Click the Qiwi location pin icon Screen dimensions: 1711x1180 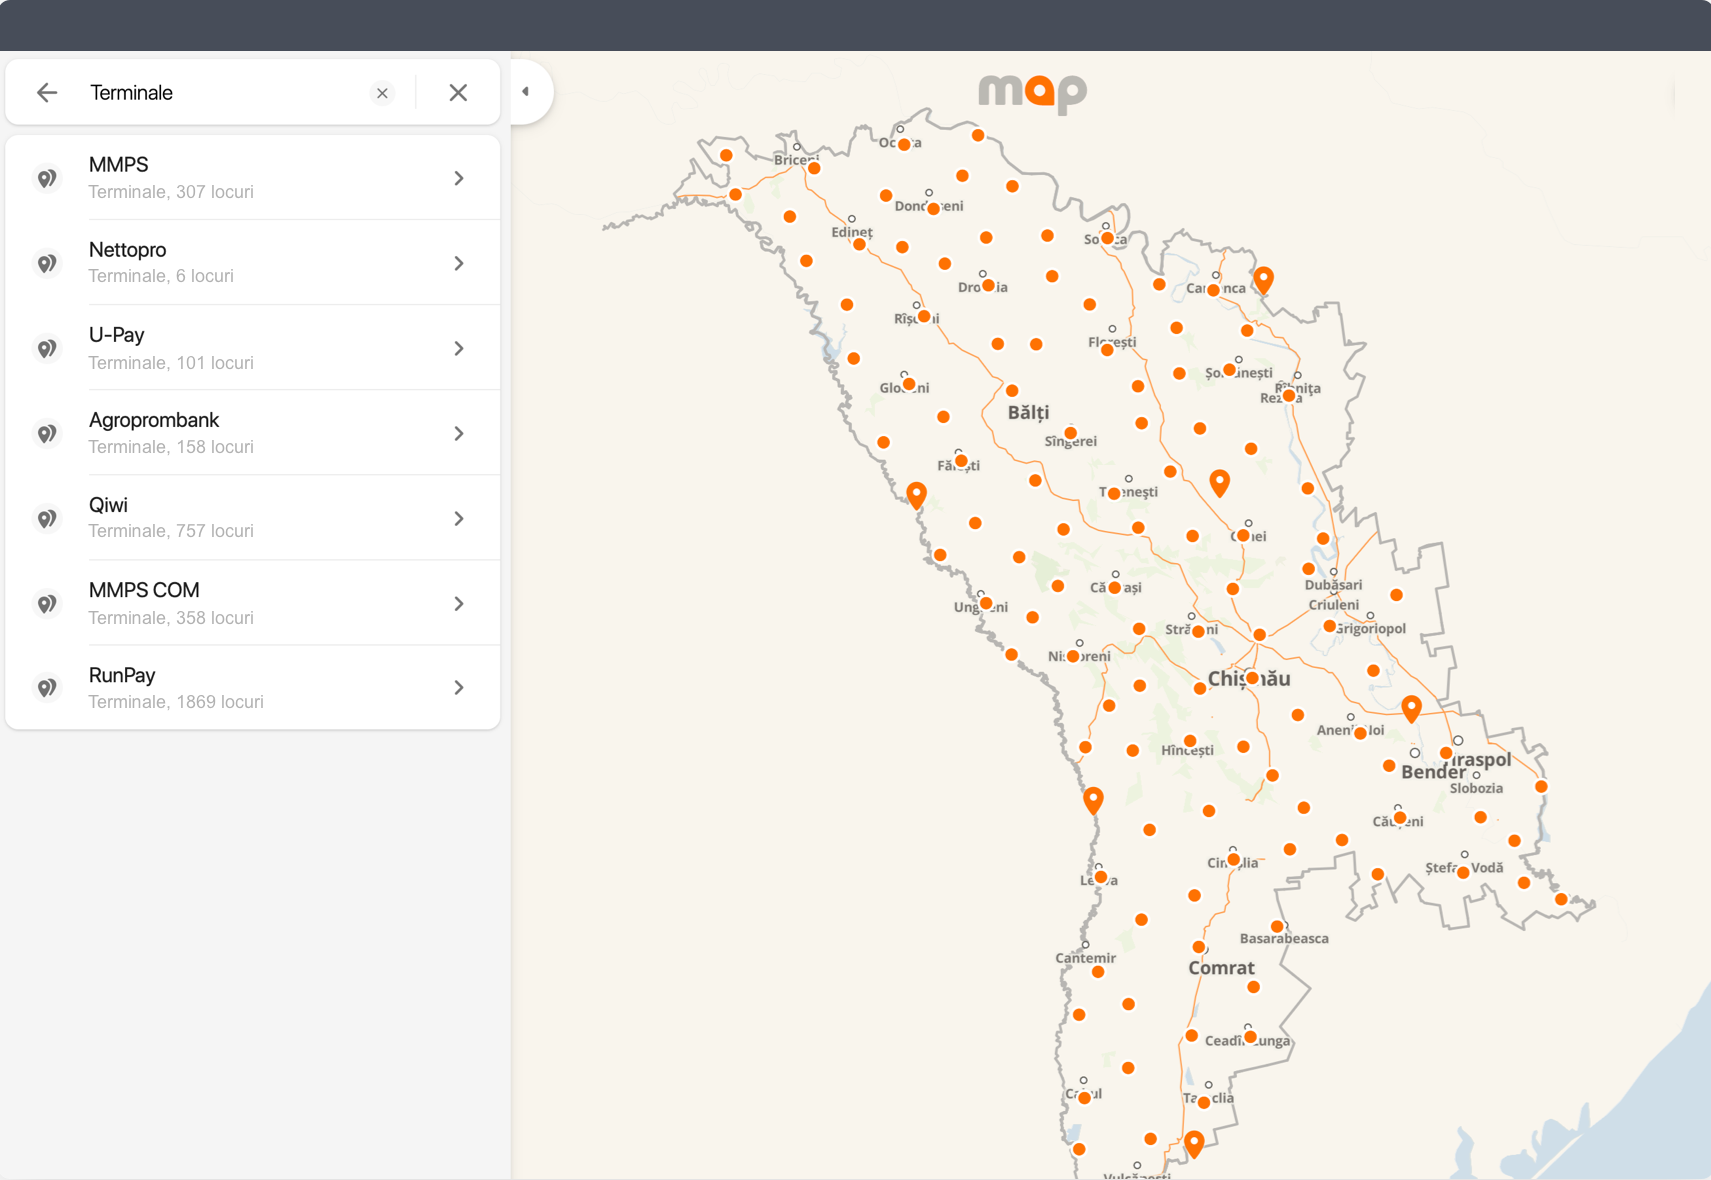pyautogui.click(x=47, y=519)
